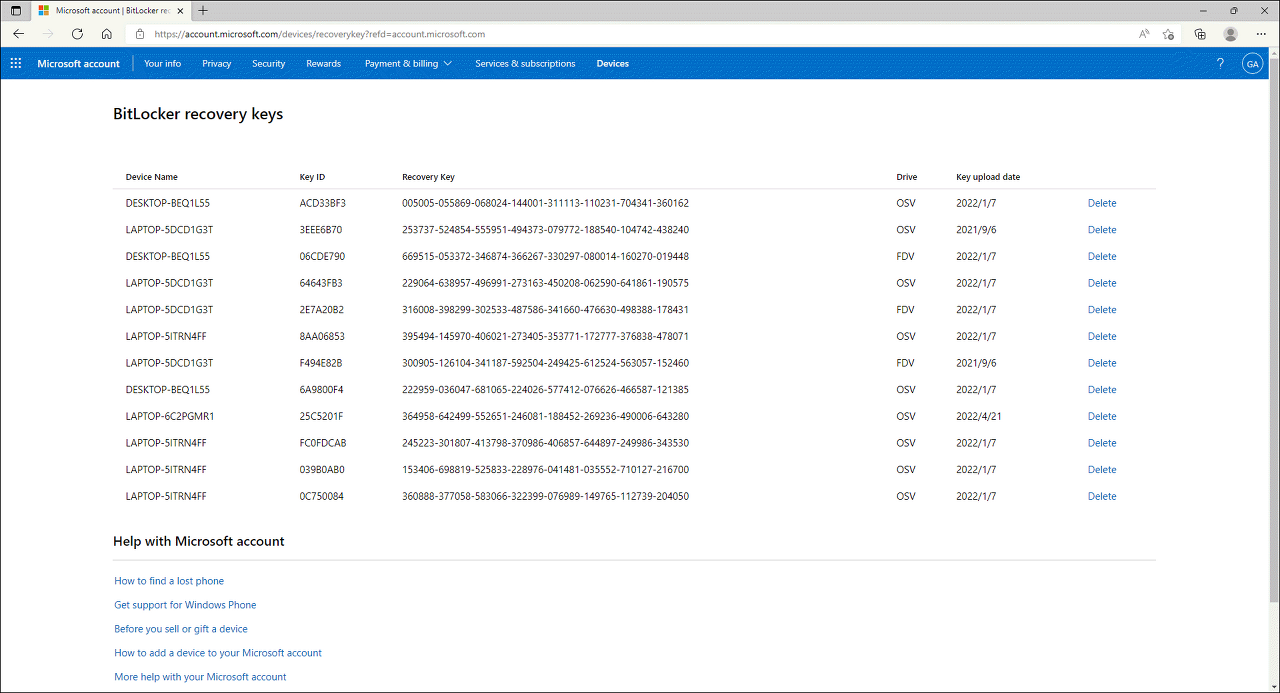Open a new browser tab
The width and height of the screenshot is (1280, 693).
203,10
